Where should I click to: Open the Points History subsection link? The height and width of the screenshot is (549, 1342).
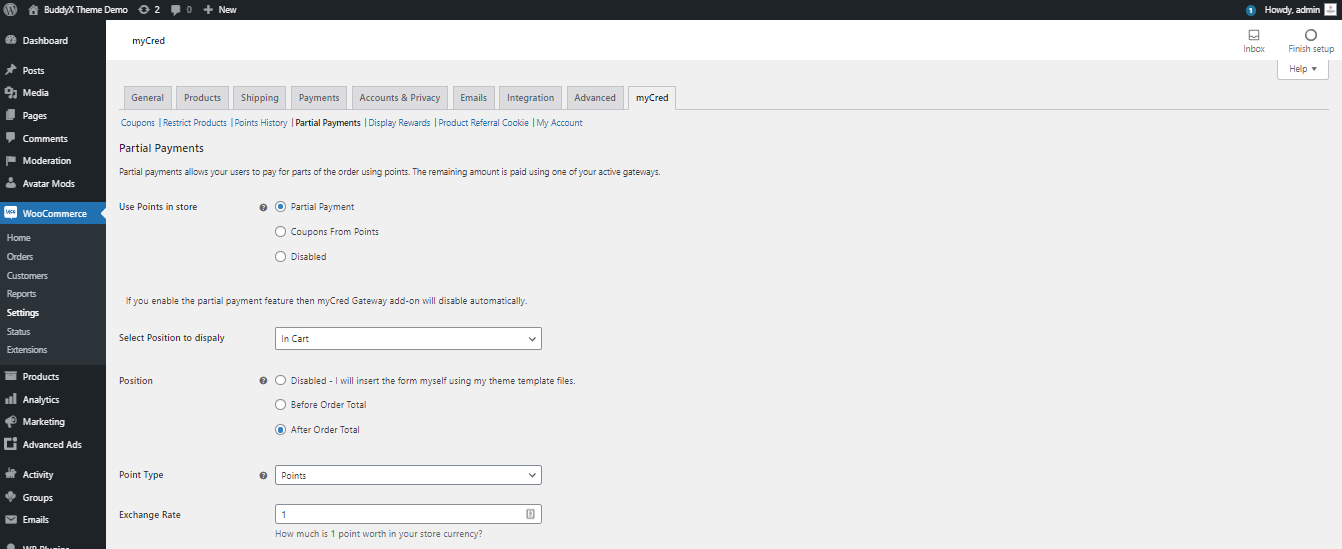[x=261, y=123]
